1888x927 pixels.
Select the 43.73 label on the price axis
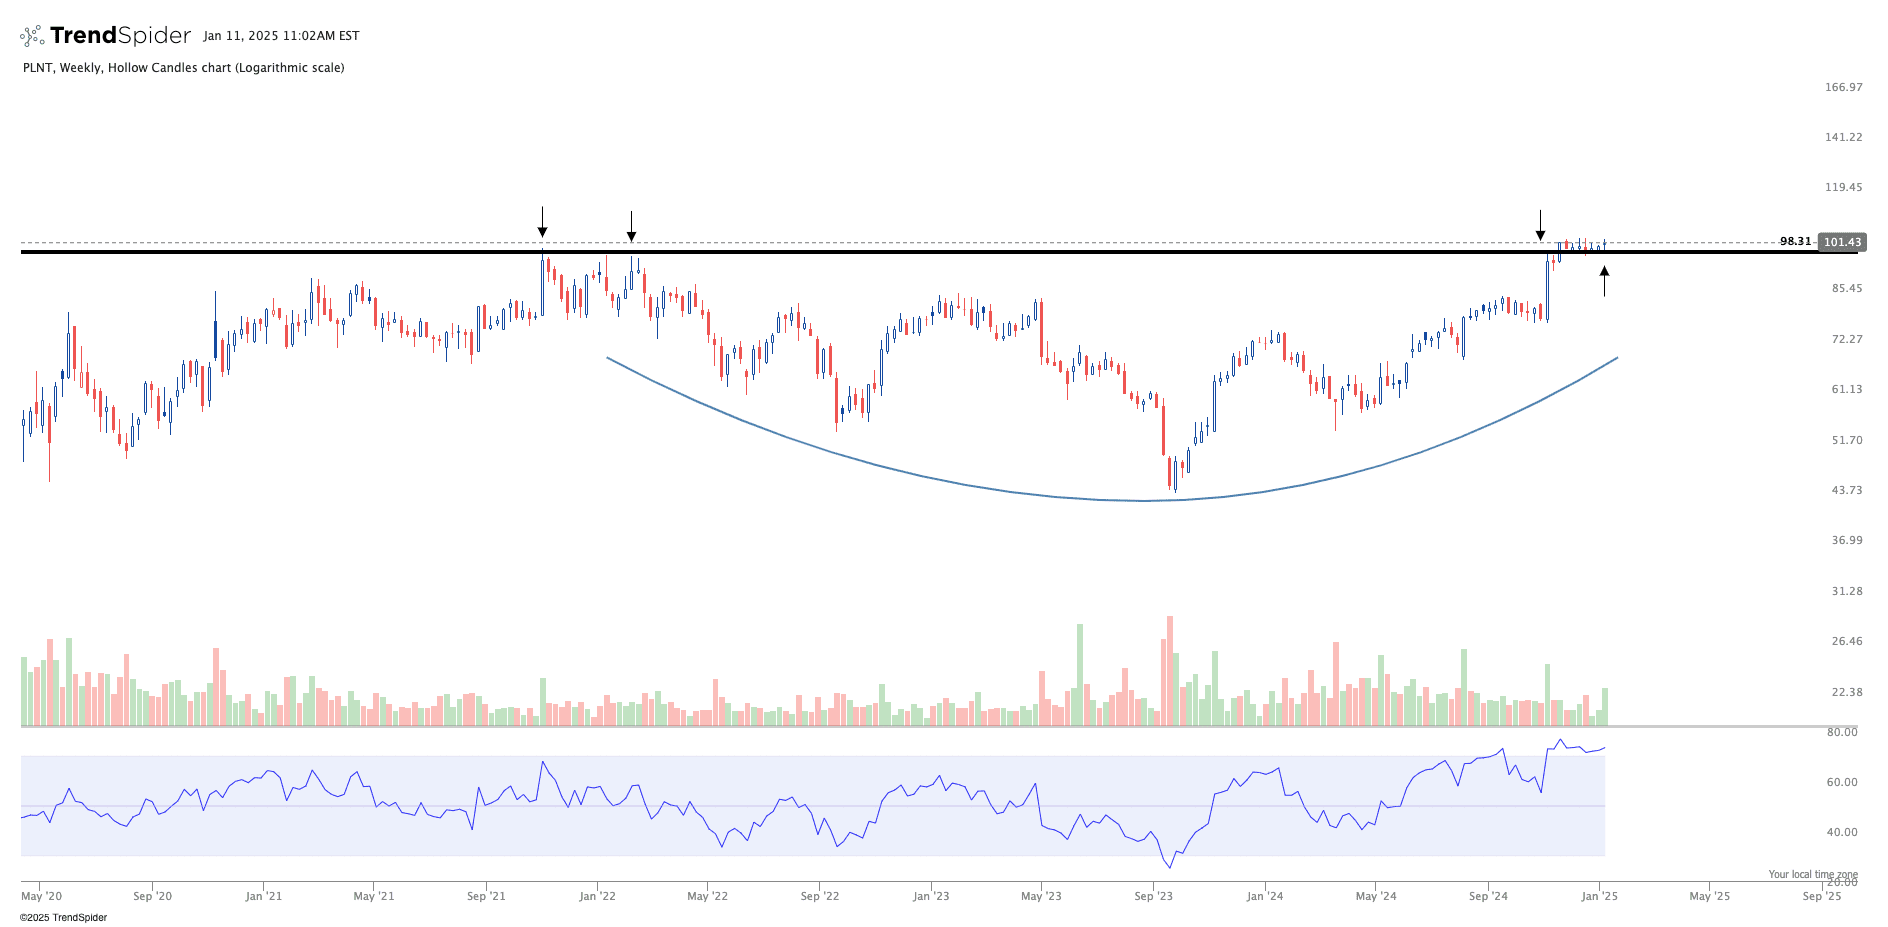coord(1846,490)
